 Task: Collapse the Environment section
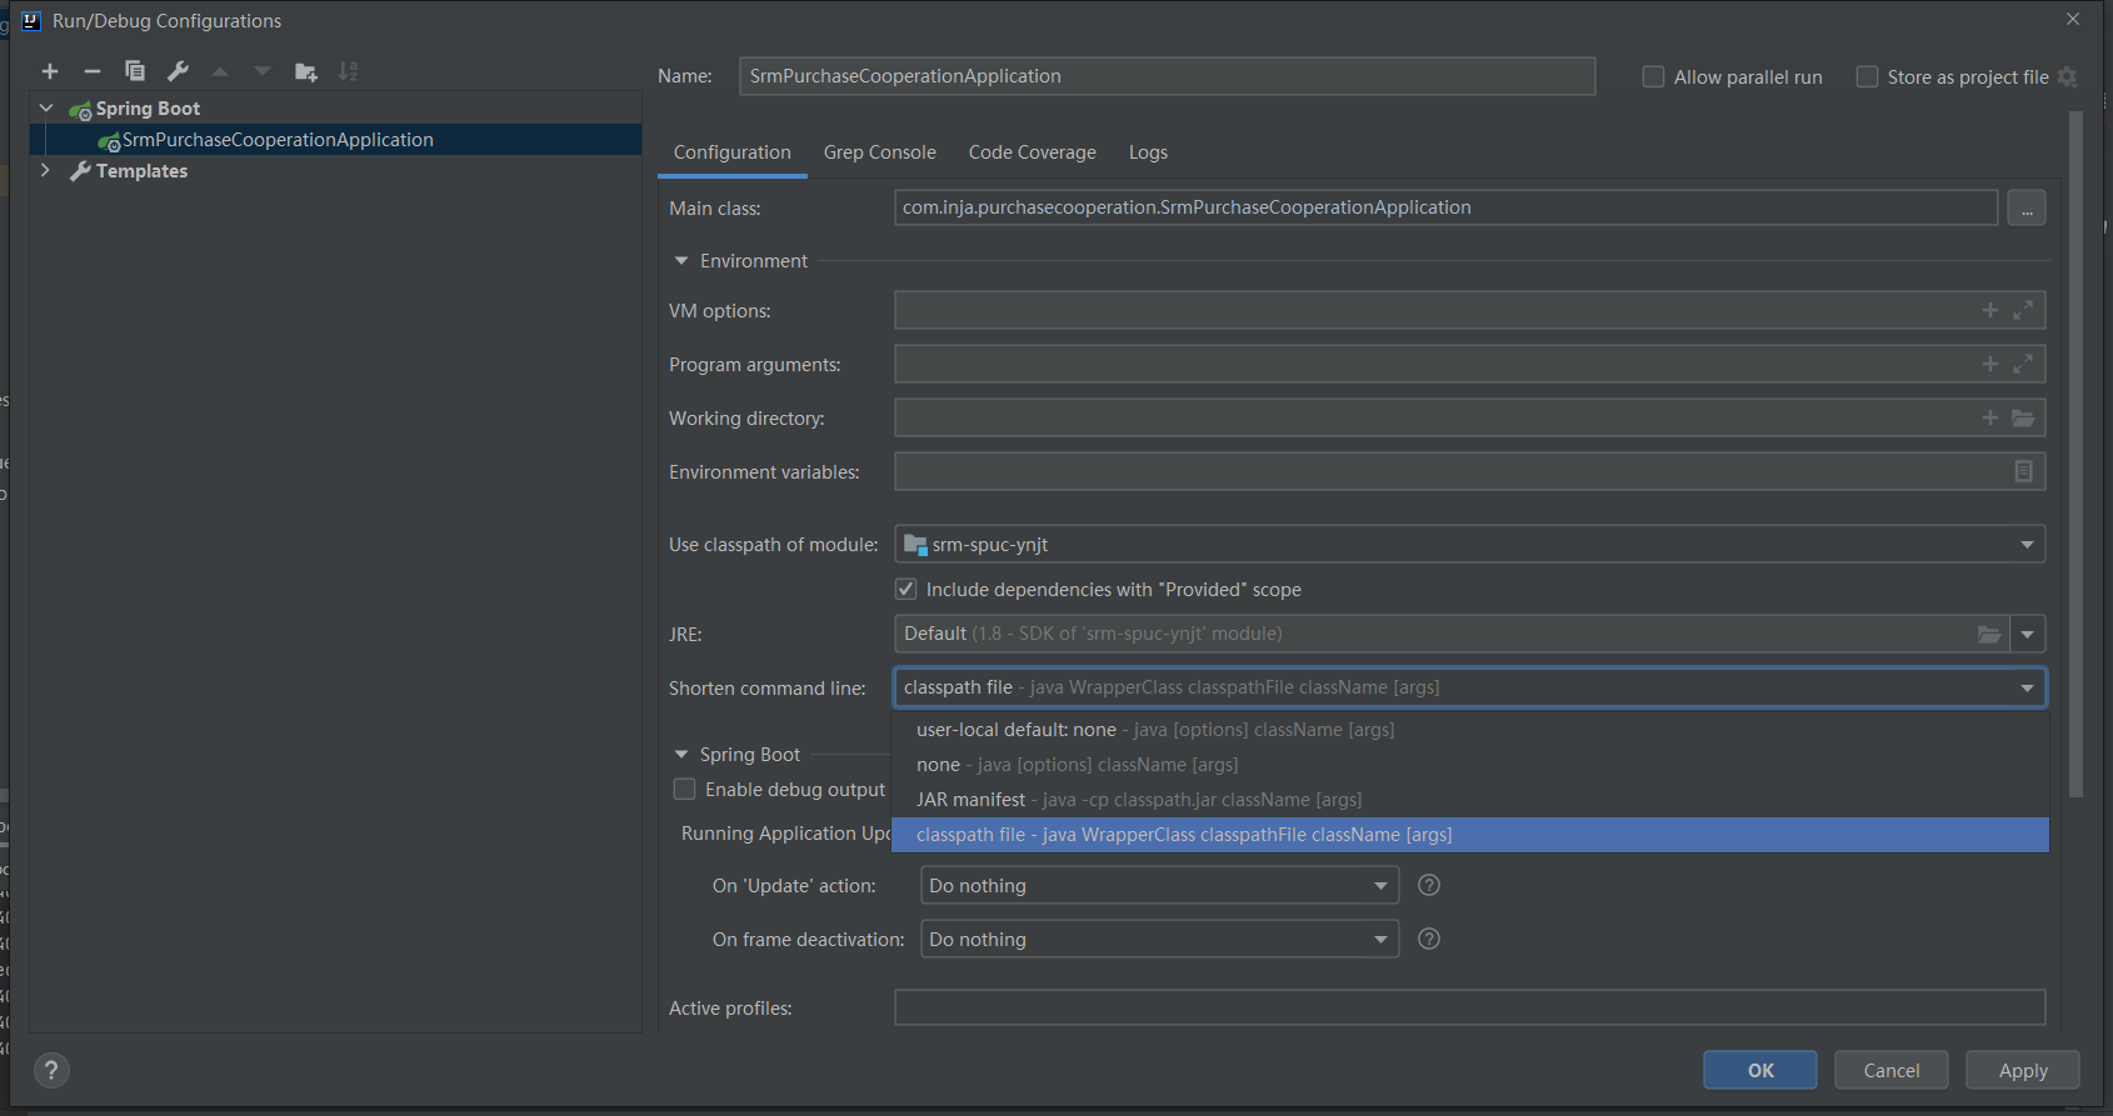tap(681, 261)
